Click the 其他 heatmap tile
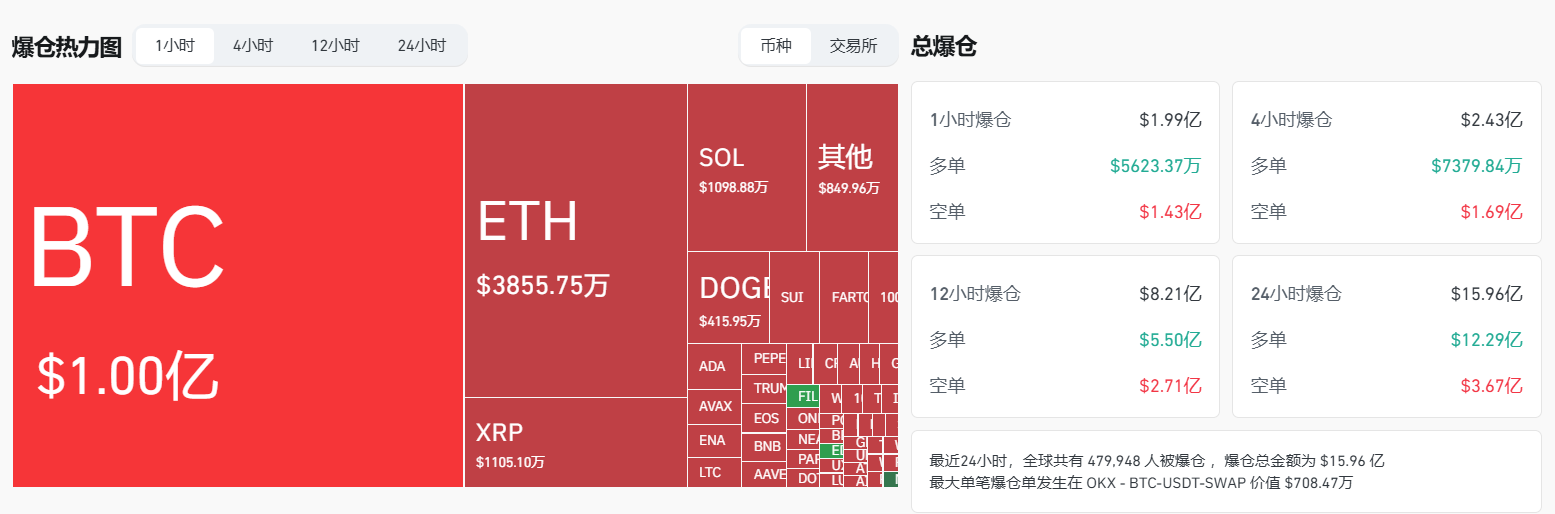Viewport: 1555px width, 514px height. (x=851, y=167)
